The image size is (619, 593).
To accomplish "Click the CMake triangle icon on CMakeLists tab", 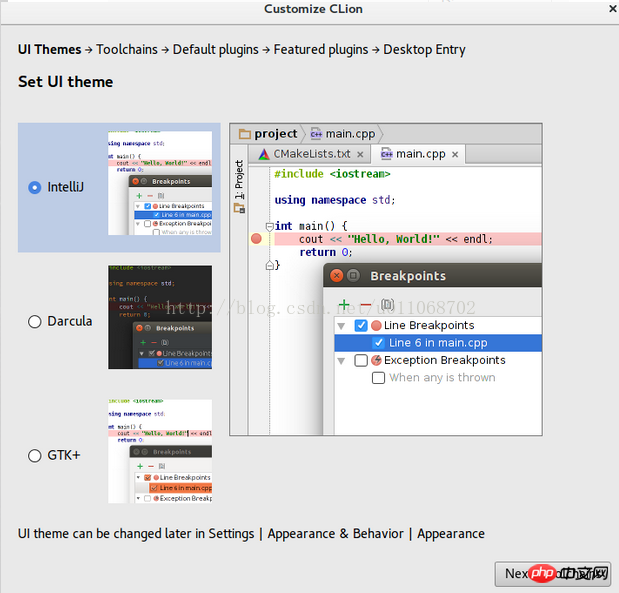I will click(264, 154).
